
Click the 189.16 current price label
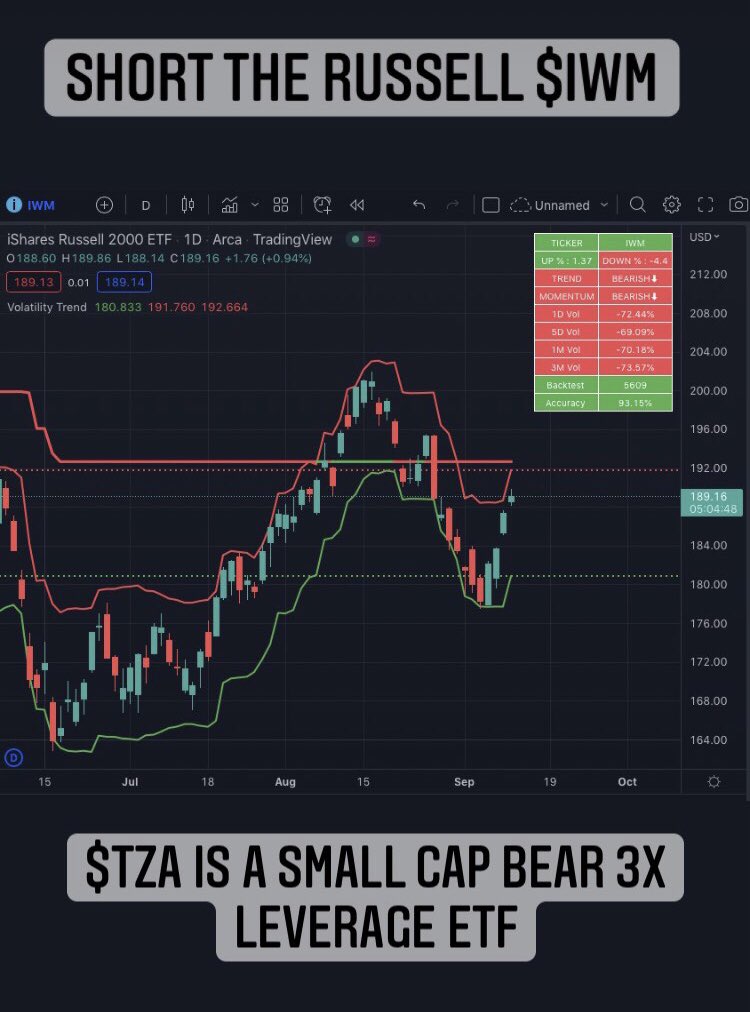click(x=711, y=502)
